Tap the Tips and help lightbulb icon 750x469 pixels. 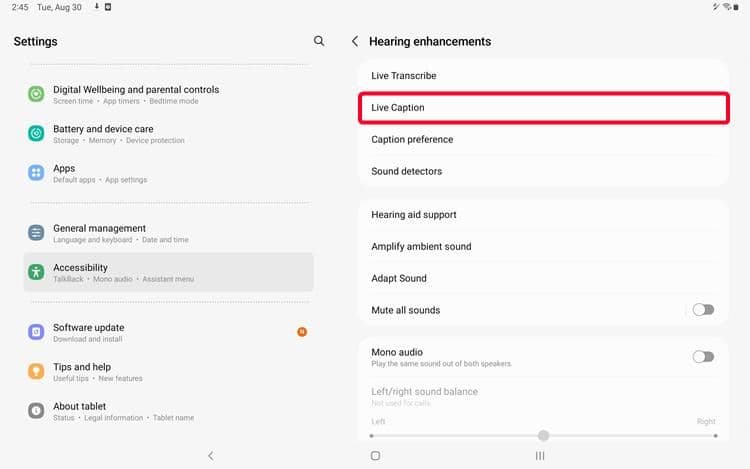tap(36, 371)
